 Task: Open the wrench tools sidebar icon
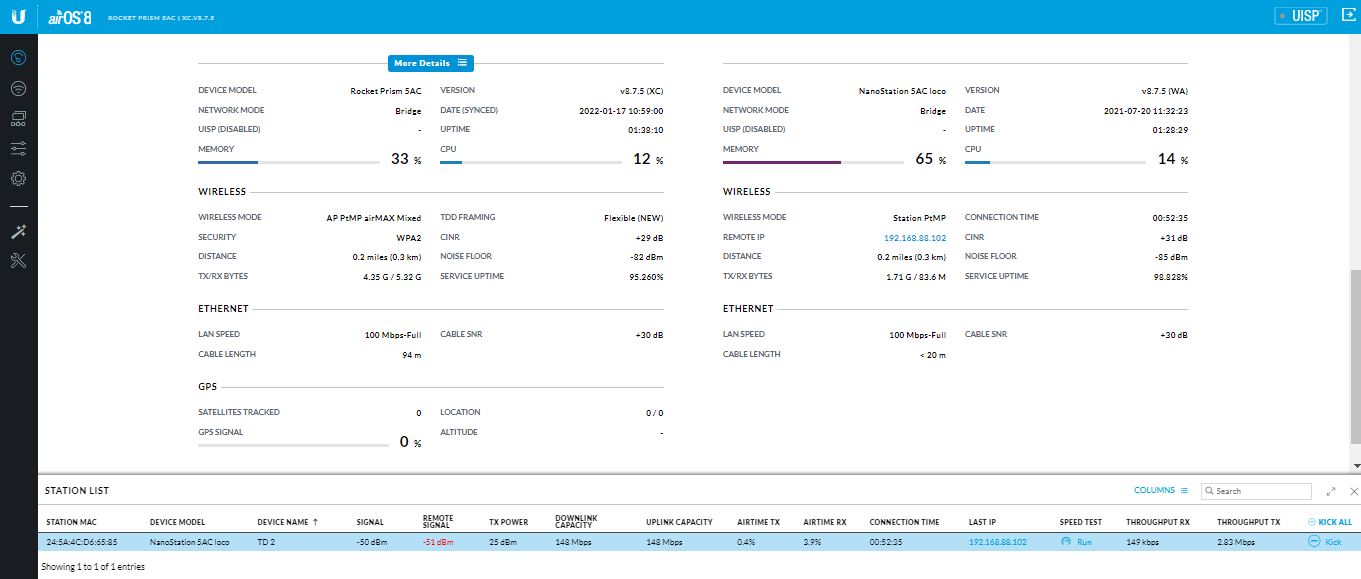[18, 261]
